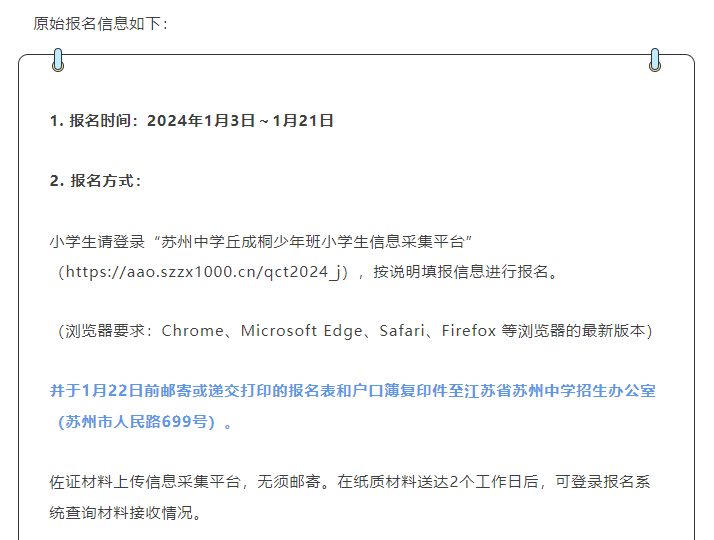Viewport: 714px width, 540px height.
Task: Click the right blue binder clip icon
Action: click(x=655, y=60)
